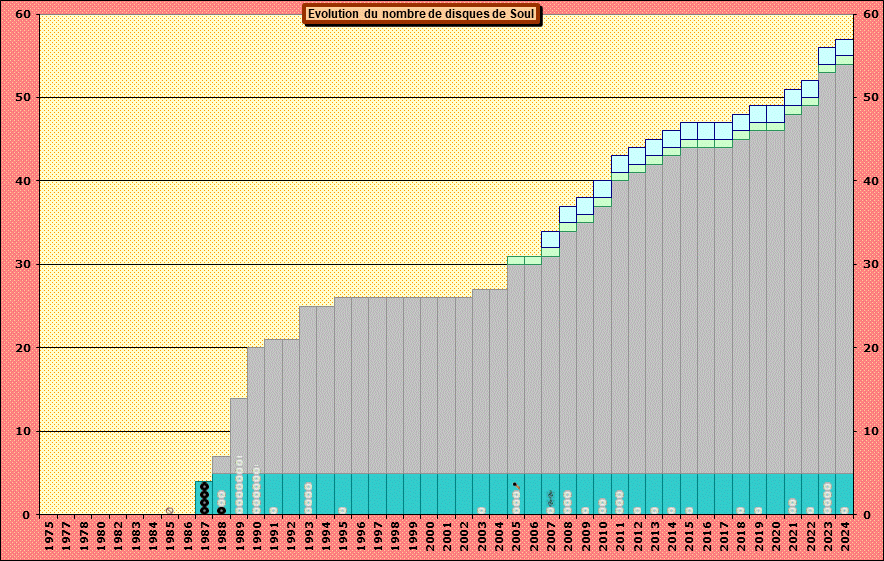Select the disc stack in the 2023 bar
The height and width of the screenshot is (561, 884).
pos(827,498)
